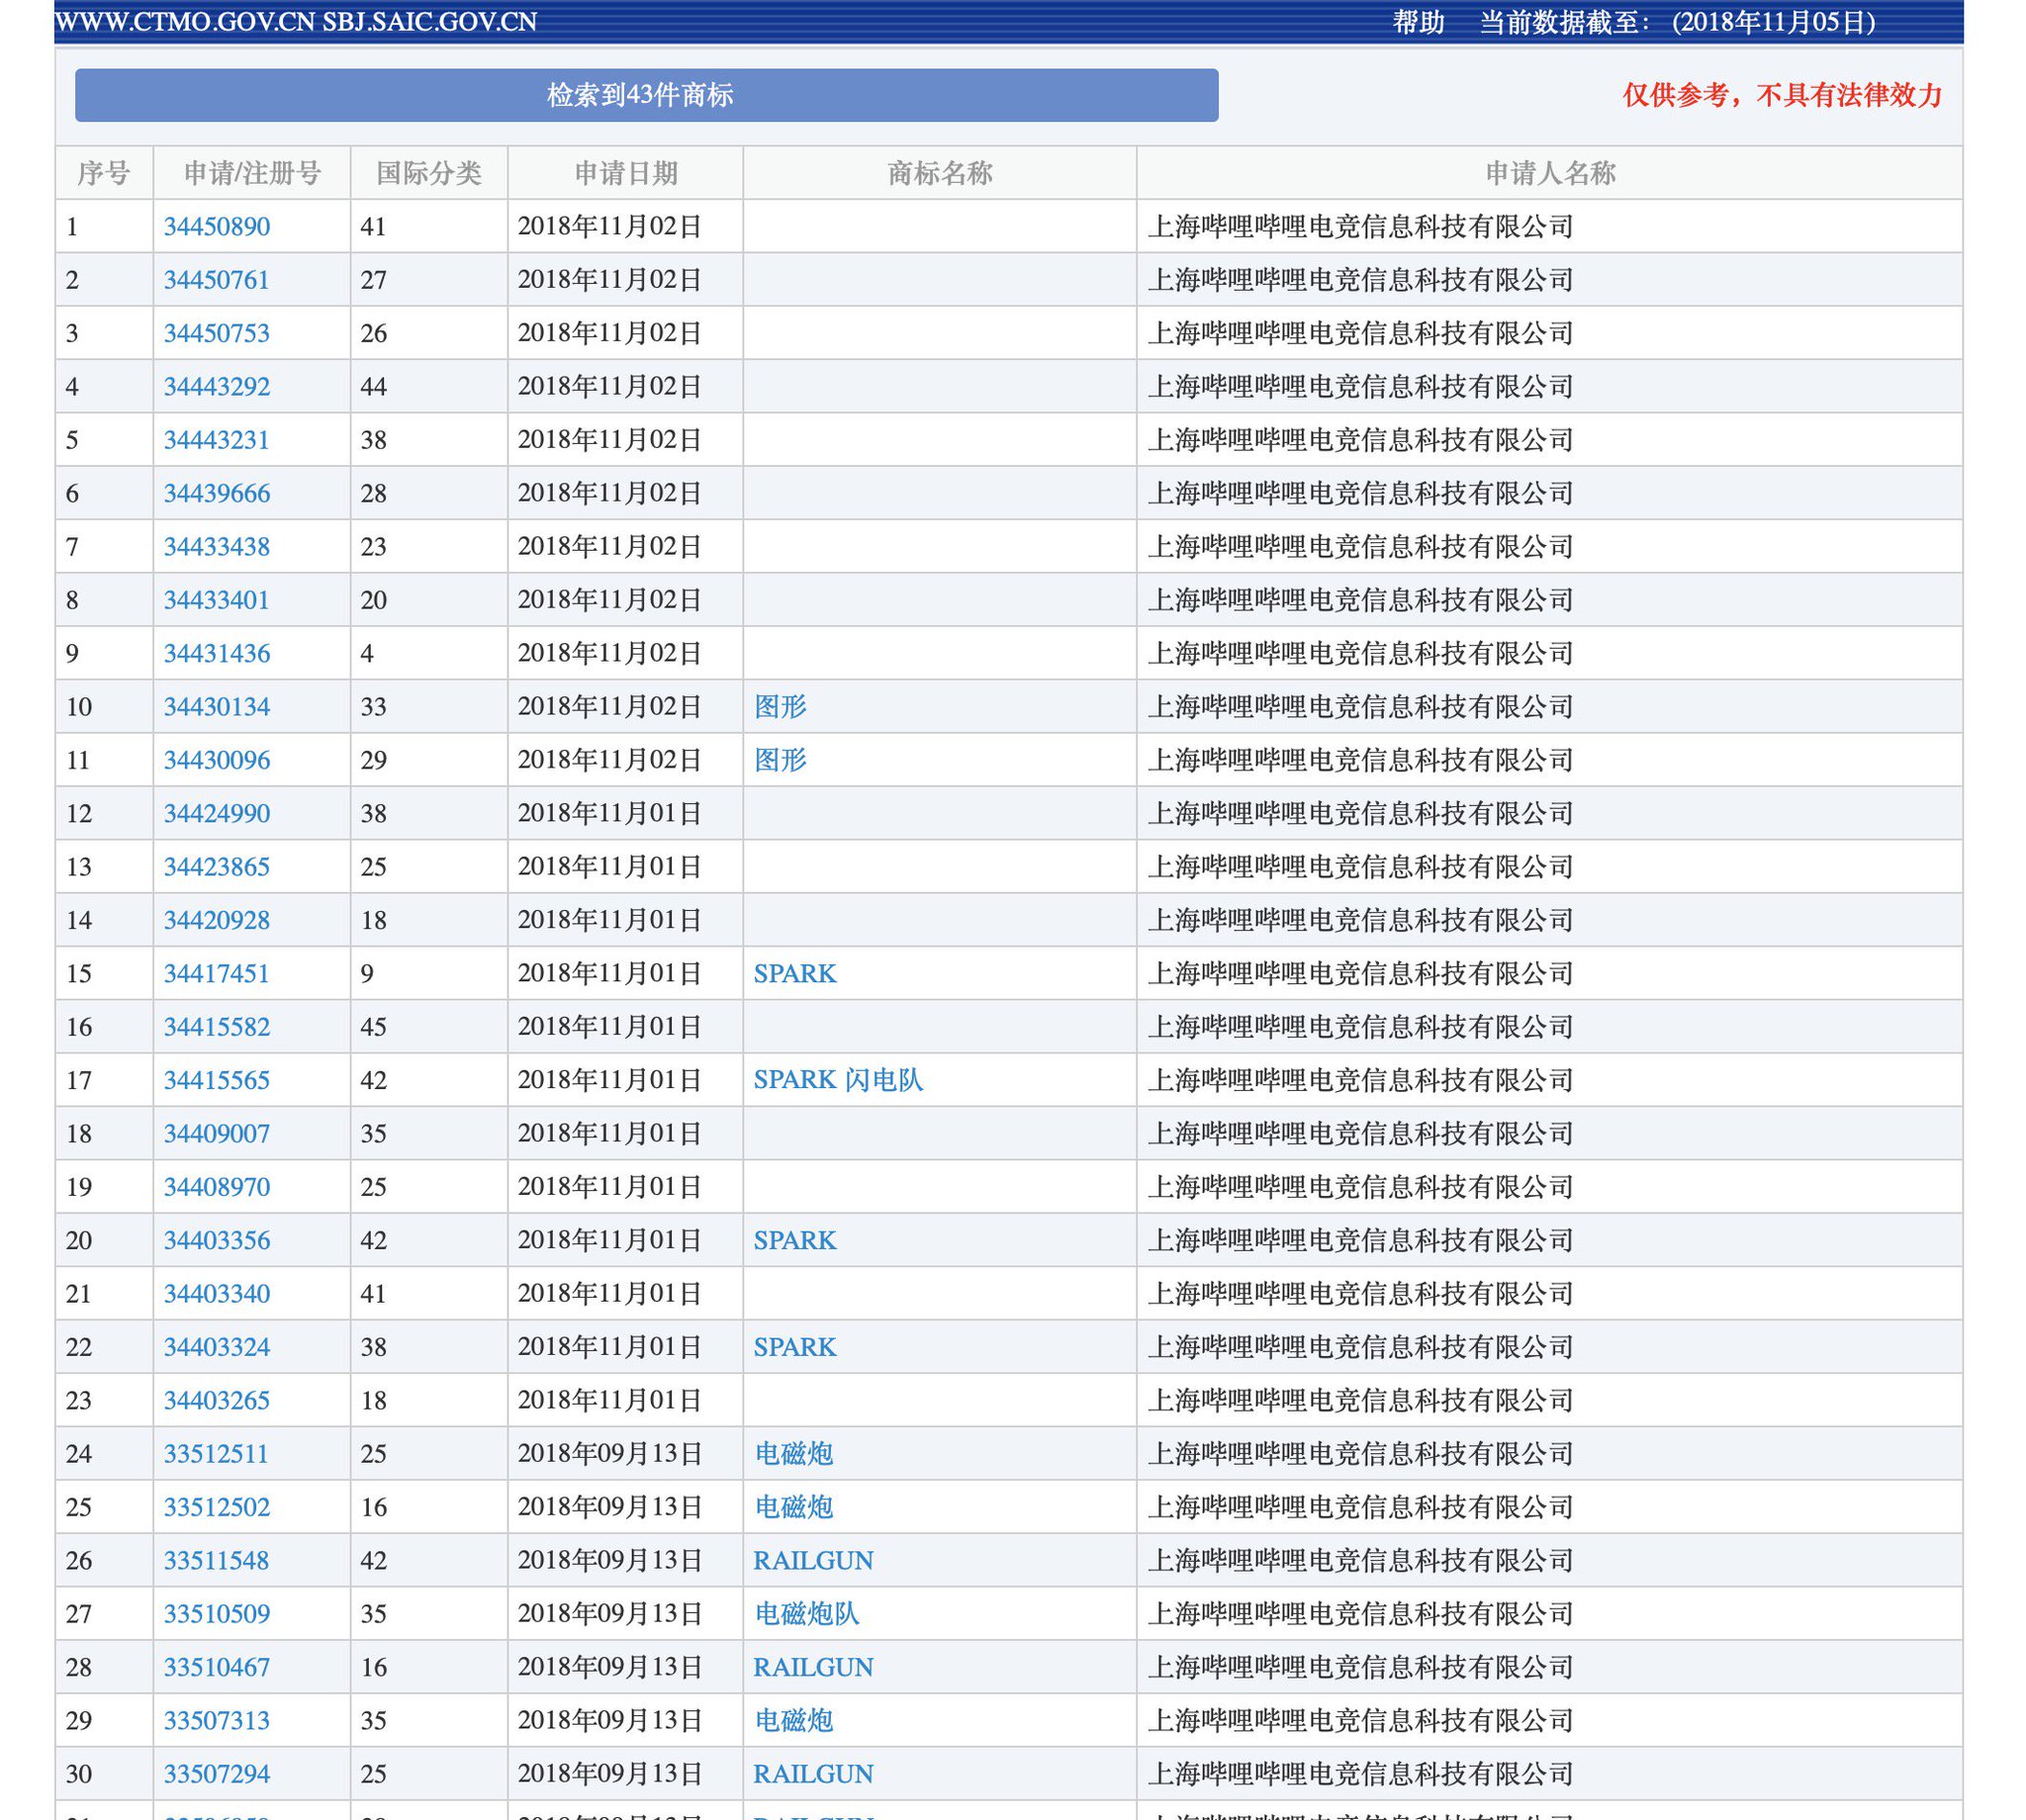Select the 2018年11月02日 date in row 9
Screen dimensions: 2026x1820
click(x=610, y=653)
